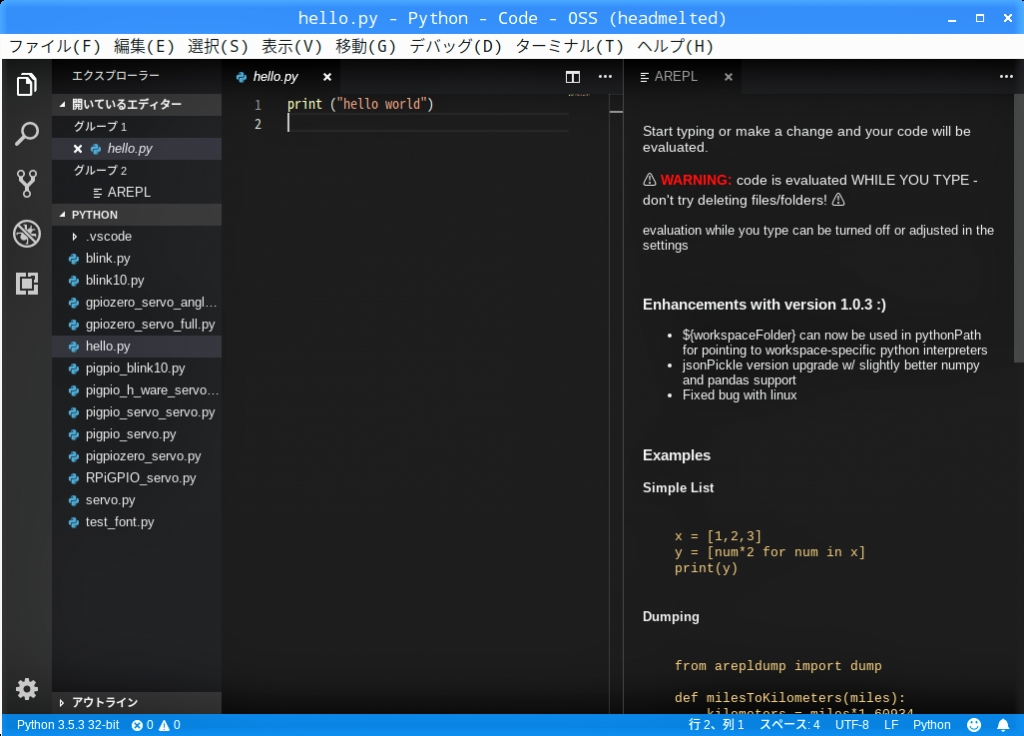Viewport: 1024px width, 736px height.
Task: Click the feedback smiley icon in status bar
Action: coord(974,725)
